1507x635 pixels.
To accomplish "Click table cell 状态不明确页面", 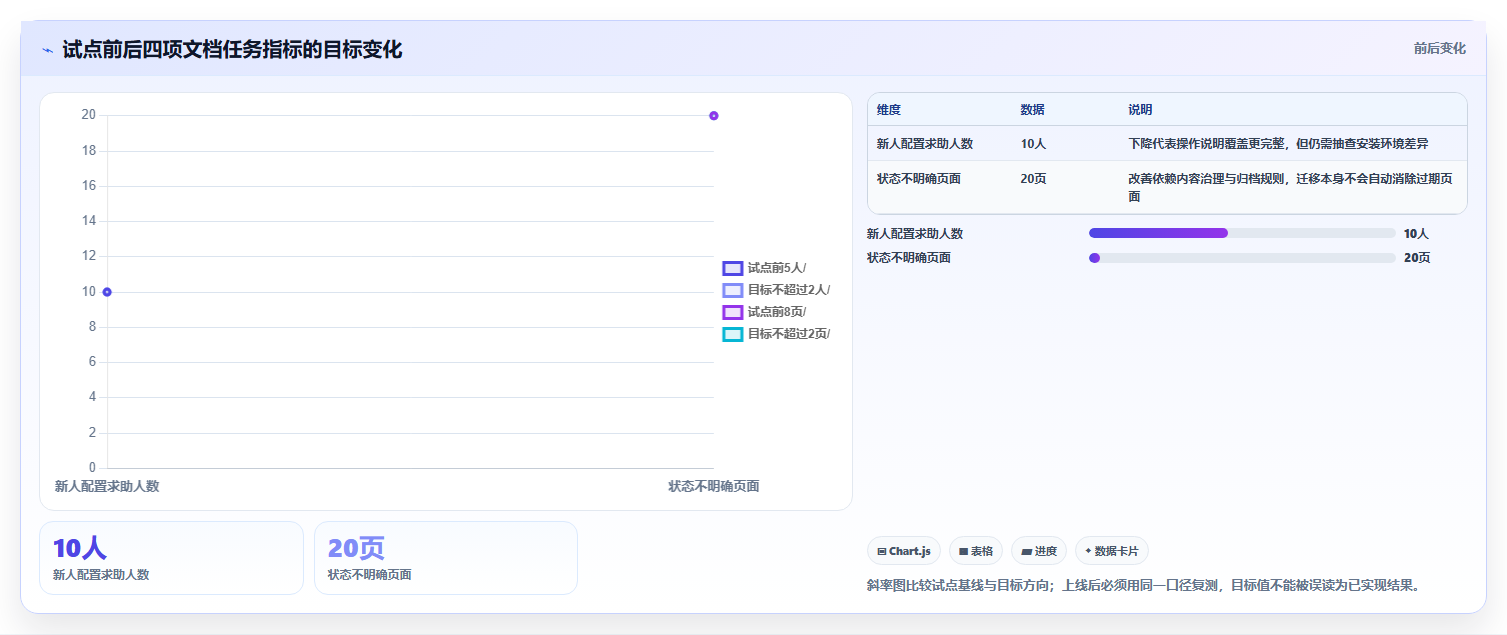I will (x=919, y=179).
